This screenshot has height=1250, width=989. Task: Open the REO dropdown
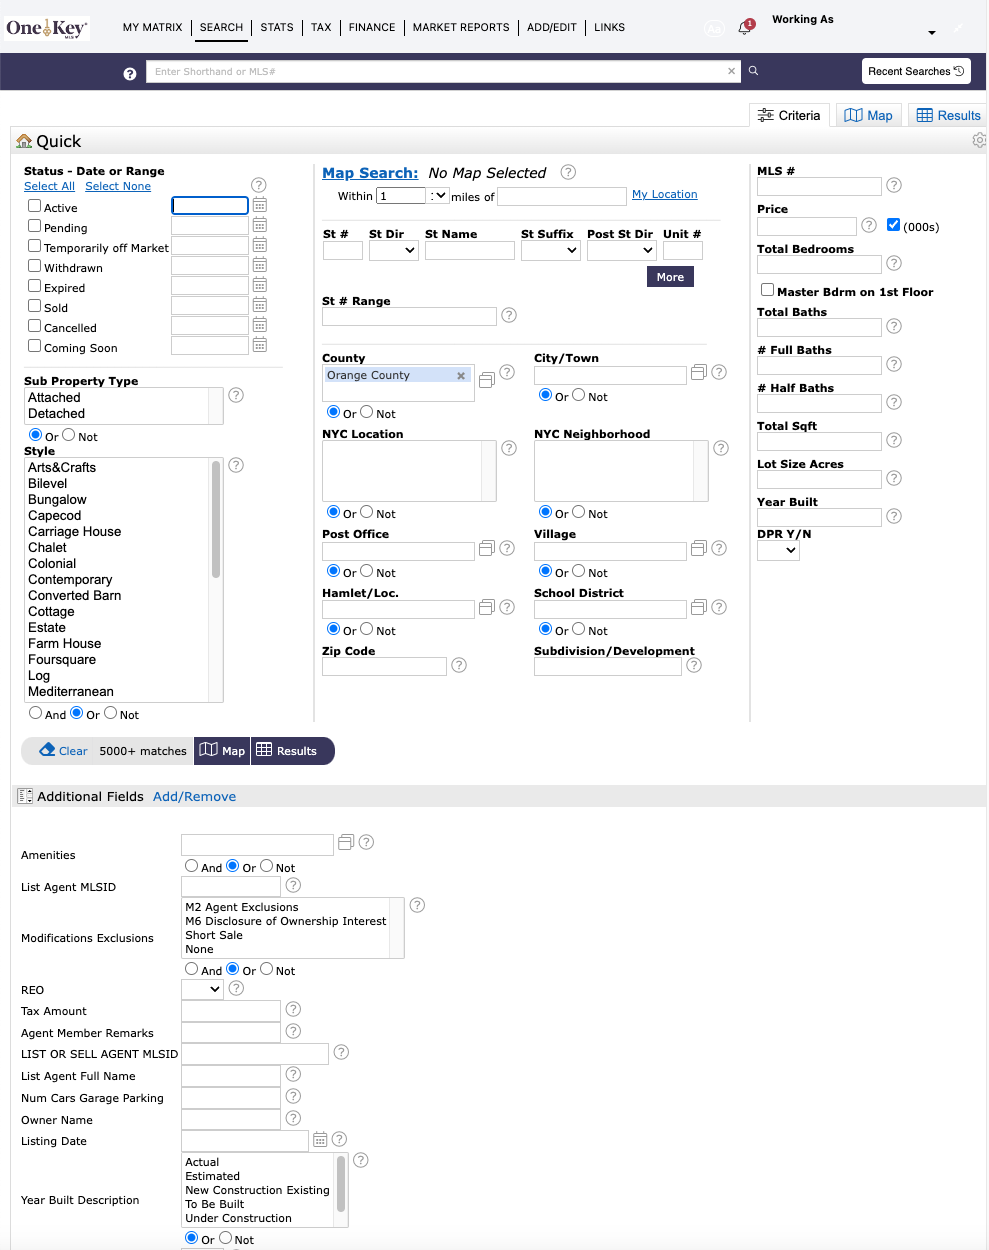click(201, 988)
